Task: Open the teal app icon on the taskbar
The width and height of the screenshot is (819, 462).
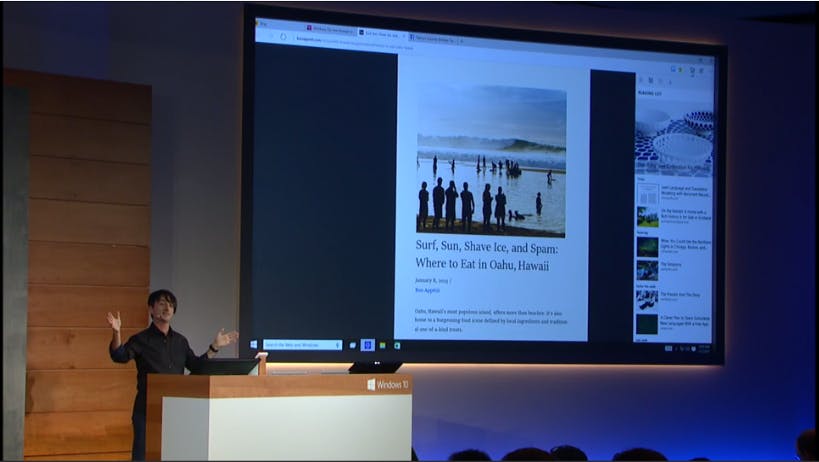Action: click(x=397, y=346)
